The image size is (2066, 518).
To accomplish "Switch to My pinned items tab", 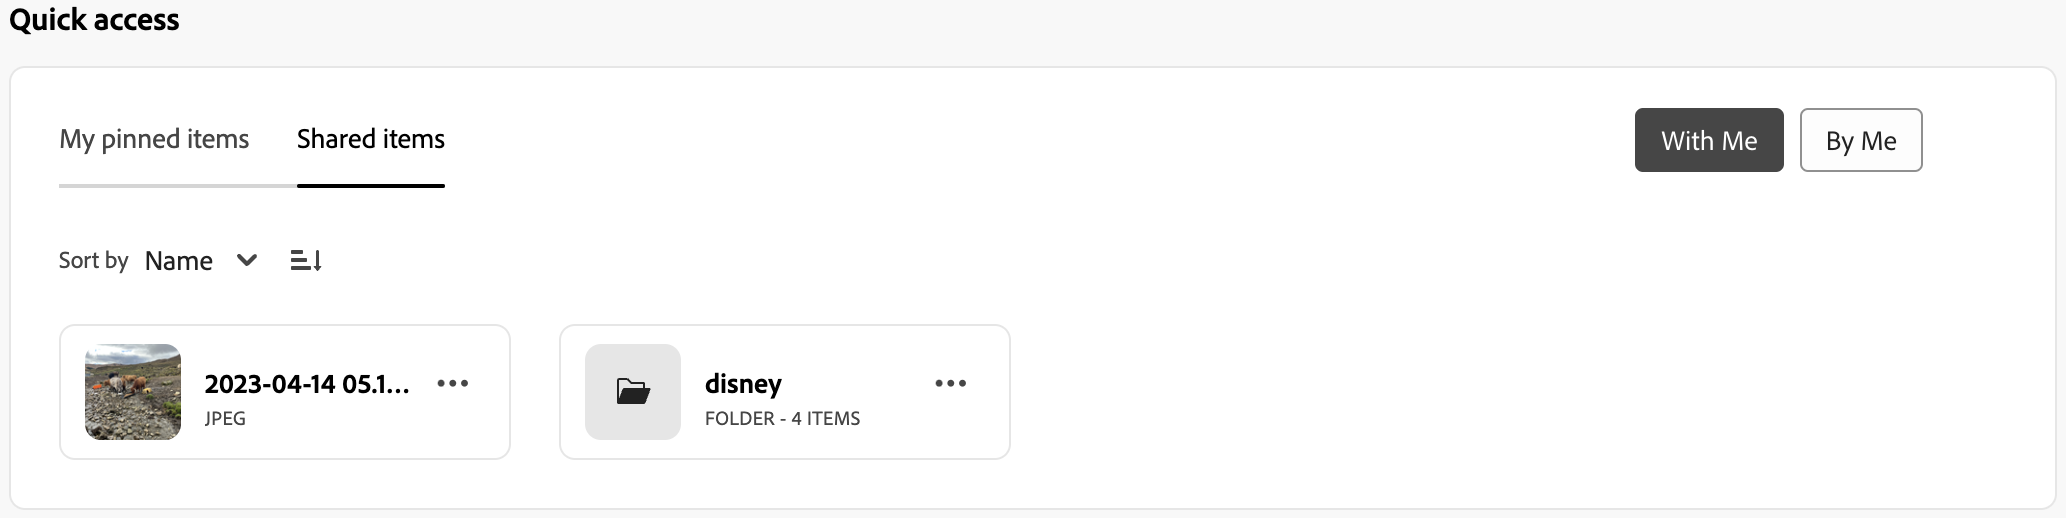I will point(154,139).
